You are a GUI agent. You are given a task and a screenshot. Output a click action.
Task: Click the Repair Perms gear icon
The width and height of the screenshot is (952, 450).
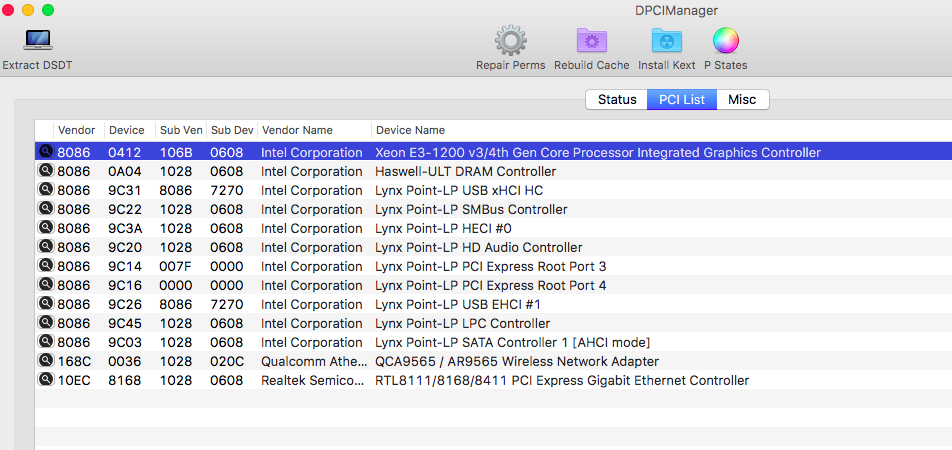tap(511, 40)
